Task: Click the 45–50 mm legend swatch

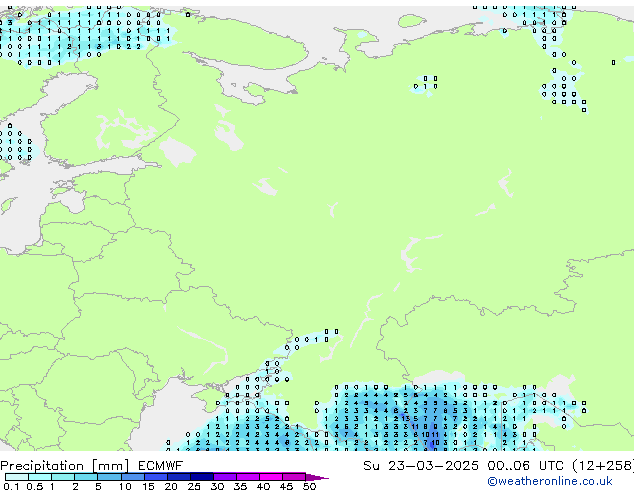Action: point(294,477)
